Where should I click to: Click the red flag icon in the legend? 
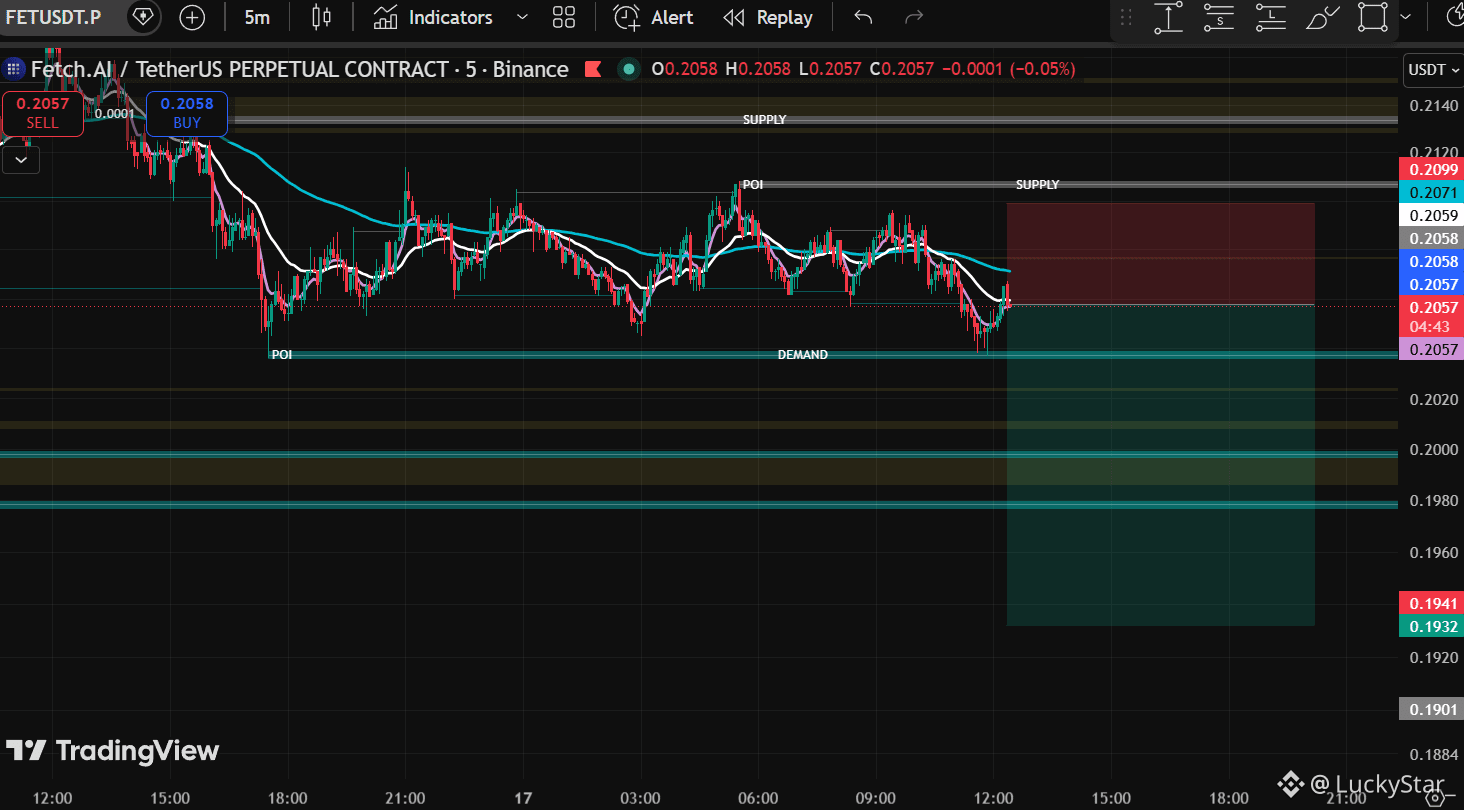pos(592,69)
